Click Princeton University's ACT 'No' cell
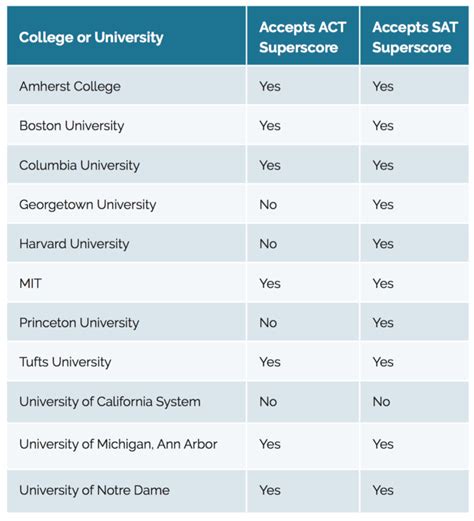Screen dimensions: 474x521 tap(303, 322)
